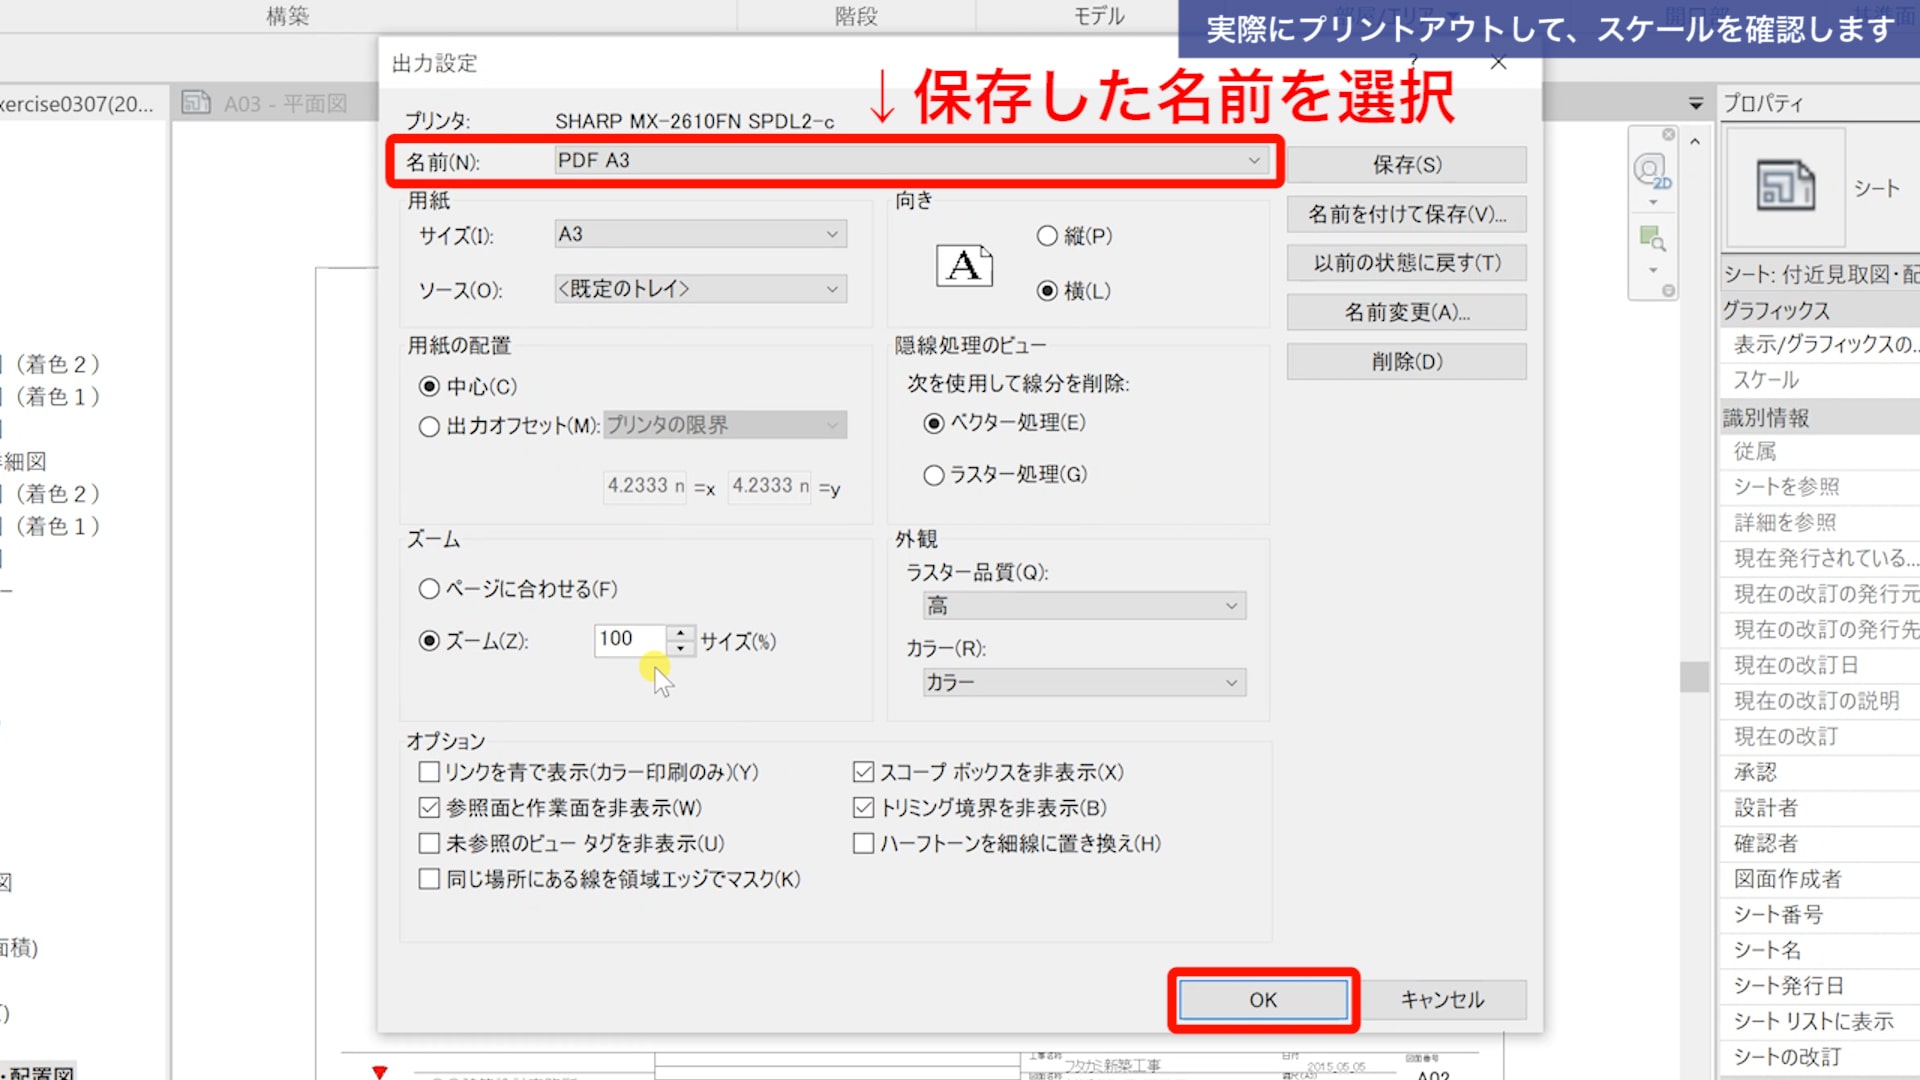The height and width of the screenshot is (1080, 1920).
Task: Open the 構築 ribbon panel label
Action: point(287,16)
